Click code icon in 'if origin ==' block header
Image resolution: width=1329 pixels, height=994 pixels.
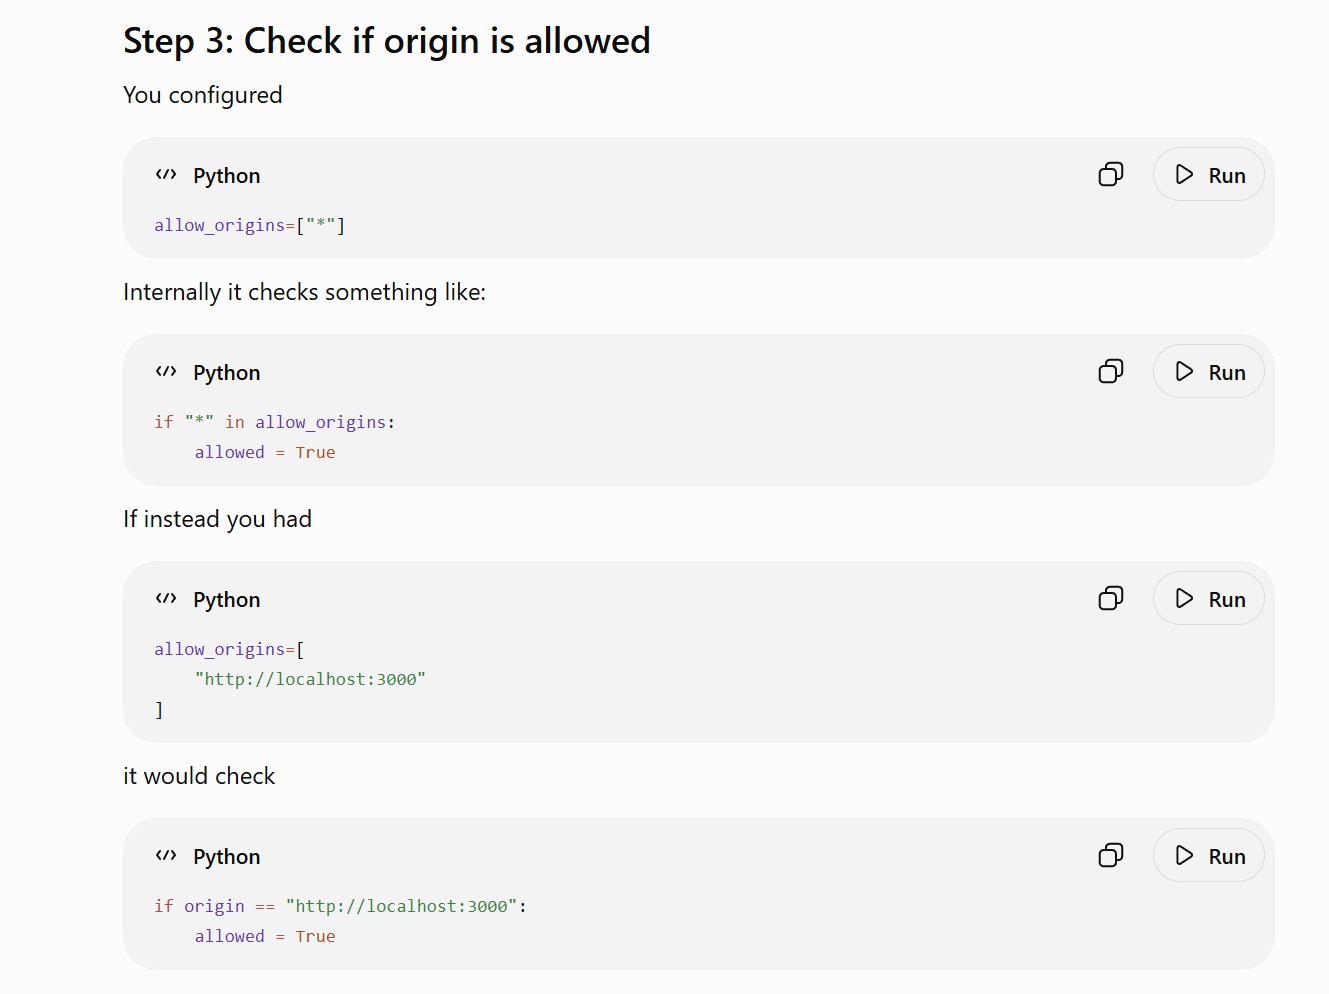click(x=166, y=856)
